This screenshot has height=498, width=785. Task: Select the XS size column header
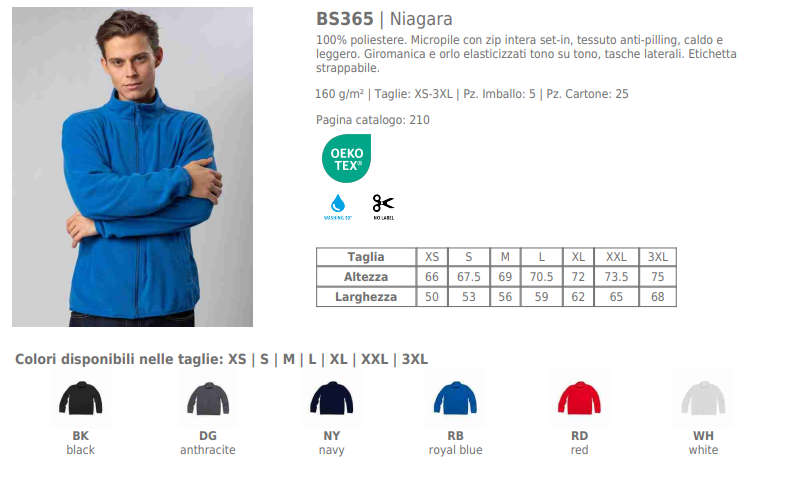point(432,257)
